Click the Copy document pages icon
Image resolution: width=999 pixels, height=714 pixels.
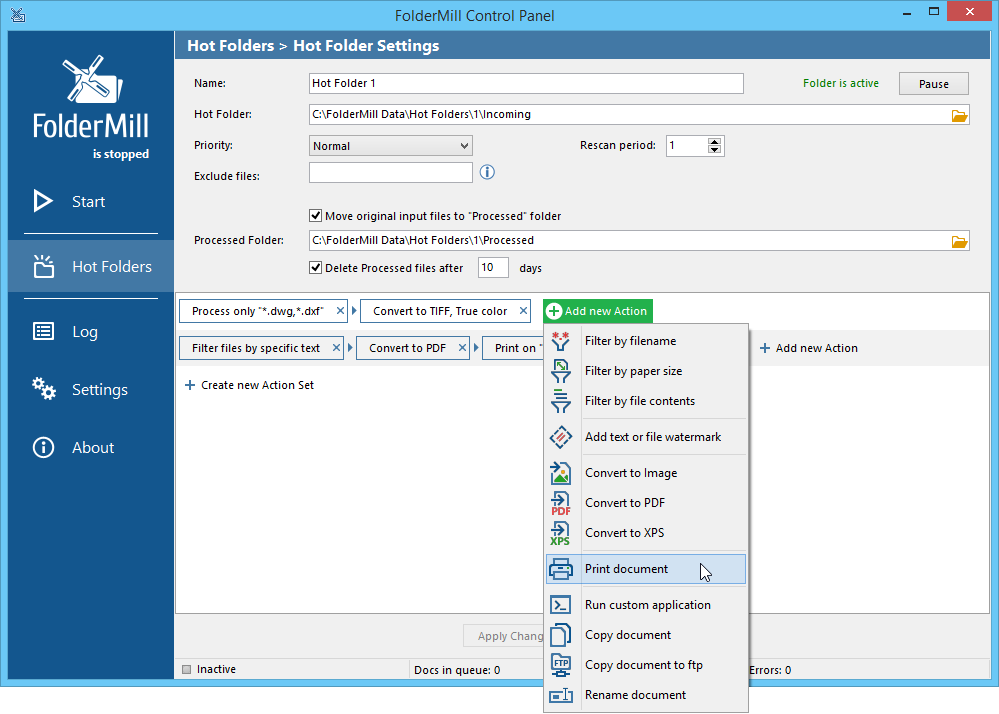click(561, 635)
